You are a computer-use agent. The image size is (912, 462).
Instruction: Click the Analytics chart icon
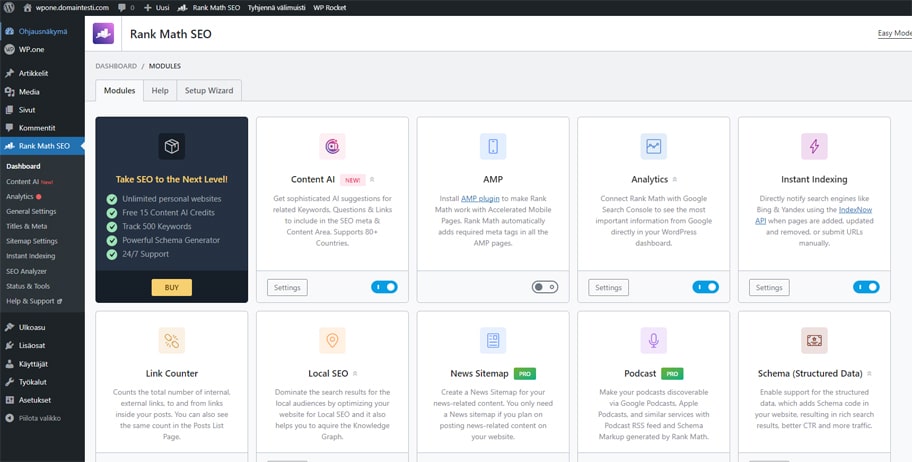pyautogui.click(x=653, y=147)
